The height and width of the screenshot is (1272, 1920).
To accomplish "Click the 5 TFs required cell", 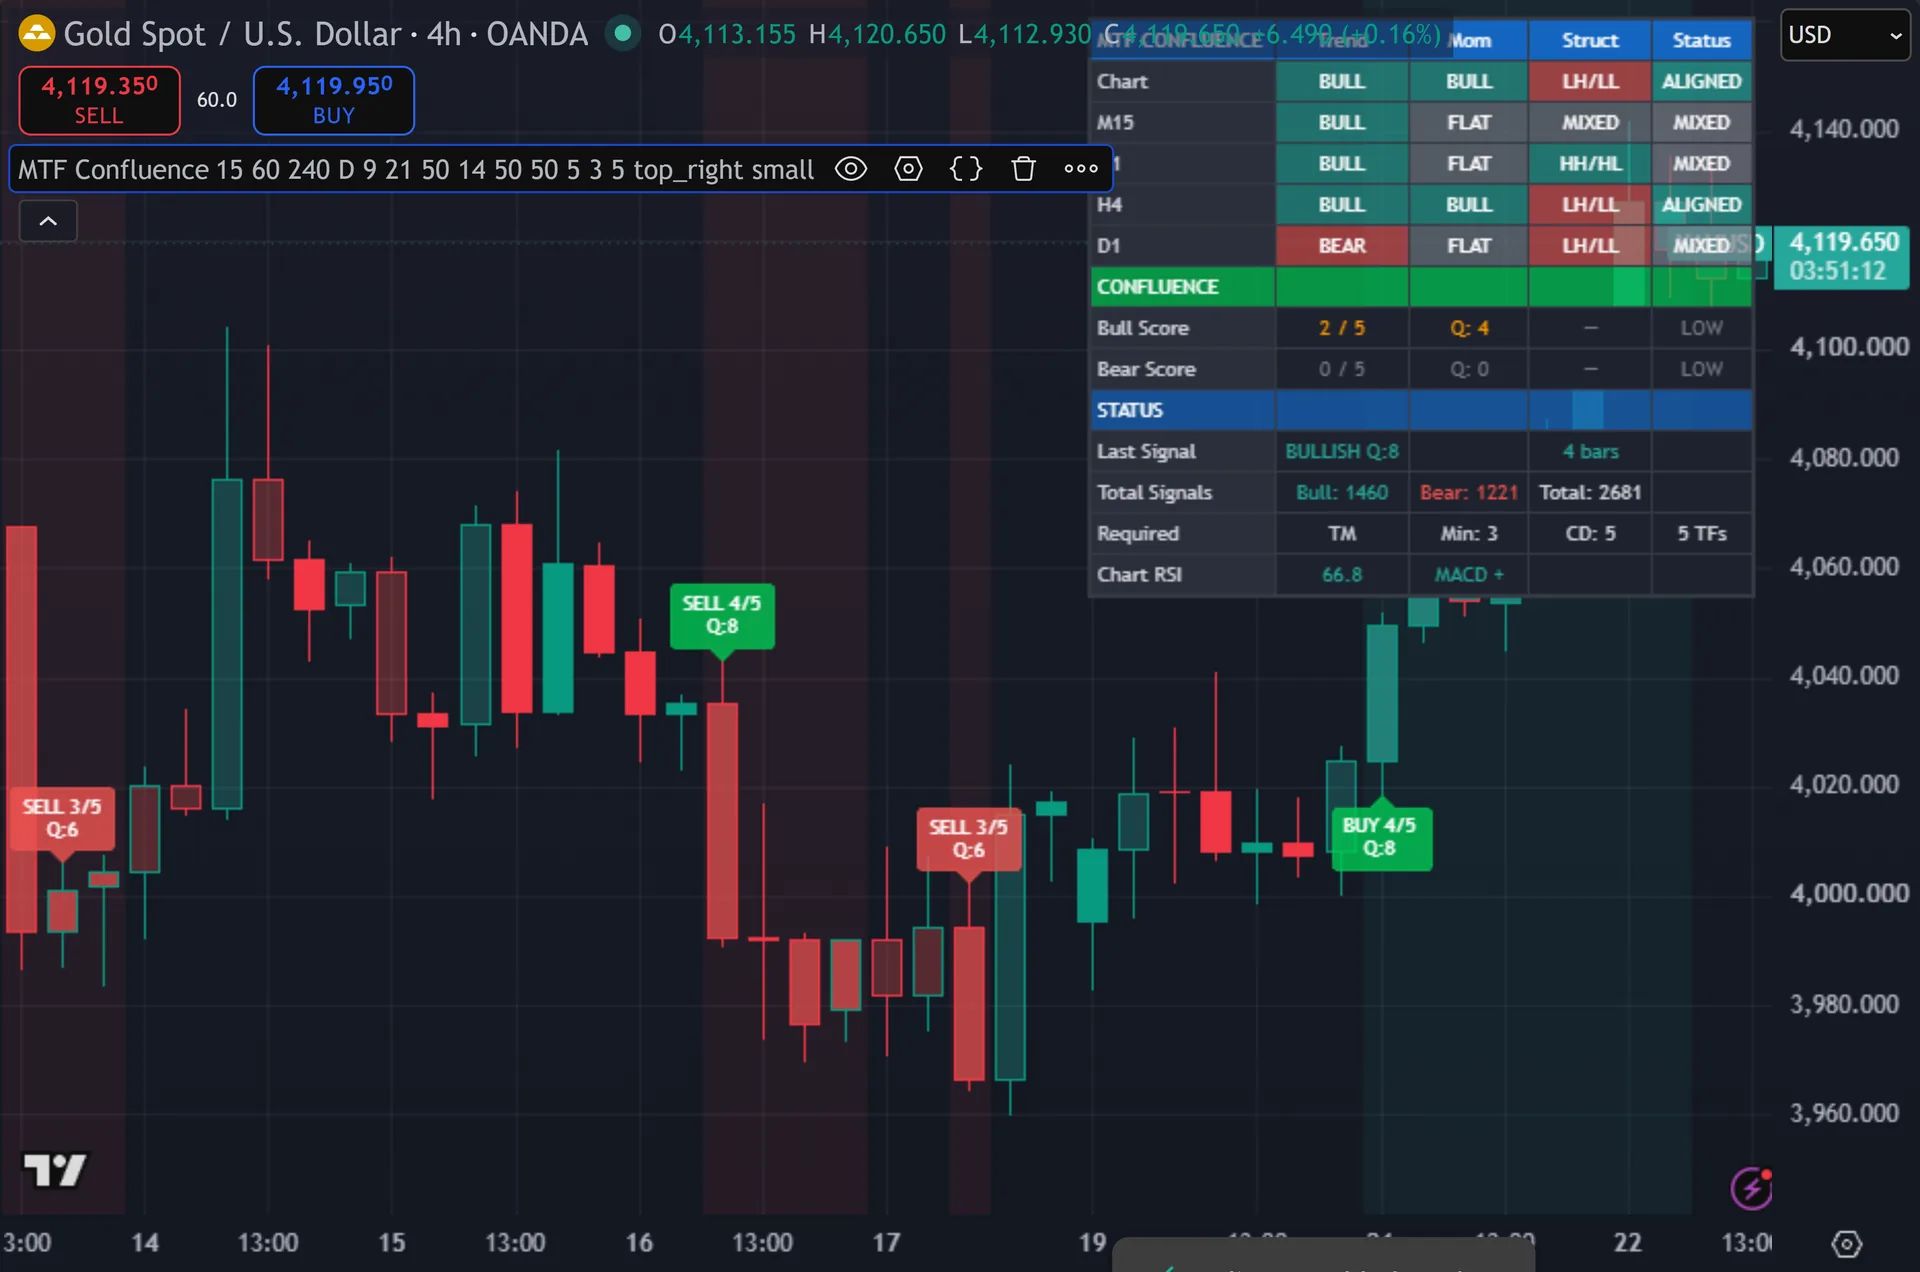I will (1701, 533).
